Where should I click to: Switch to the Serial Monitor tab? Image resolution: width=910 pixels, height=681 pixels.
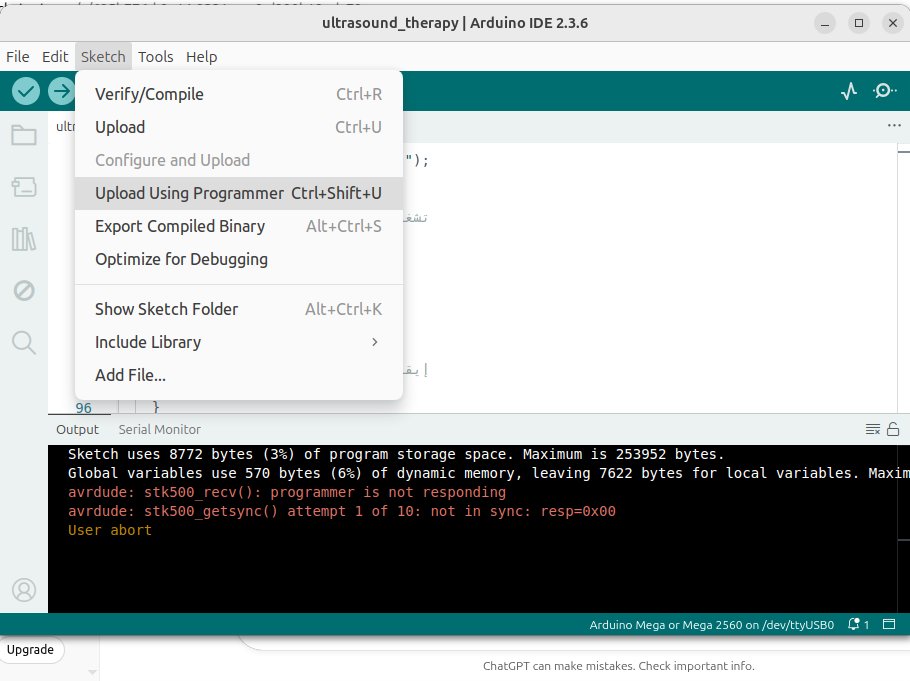click(x=159, y=429)
